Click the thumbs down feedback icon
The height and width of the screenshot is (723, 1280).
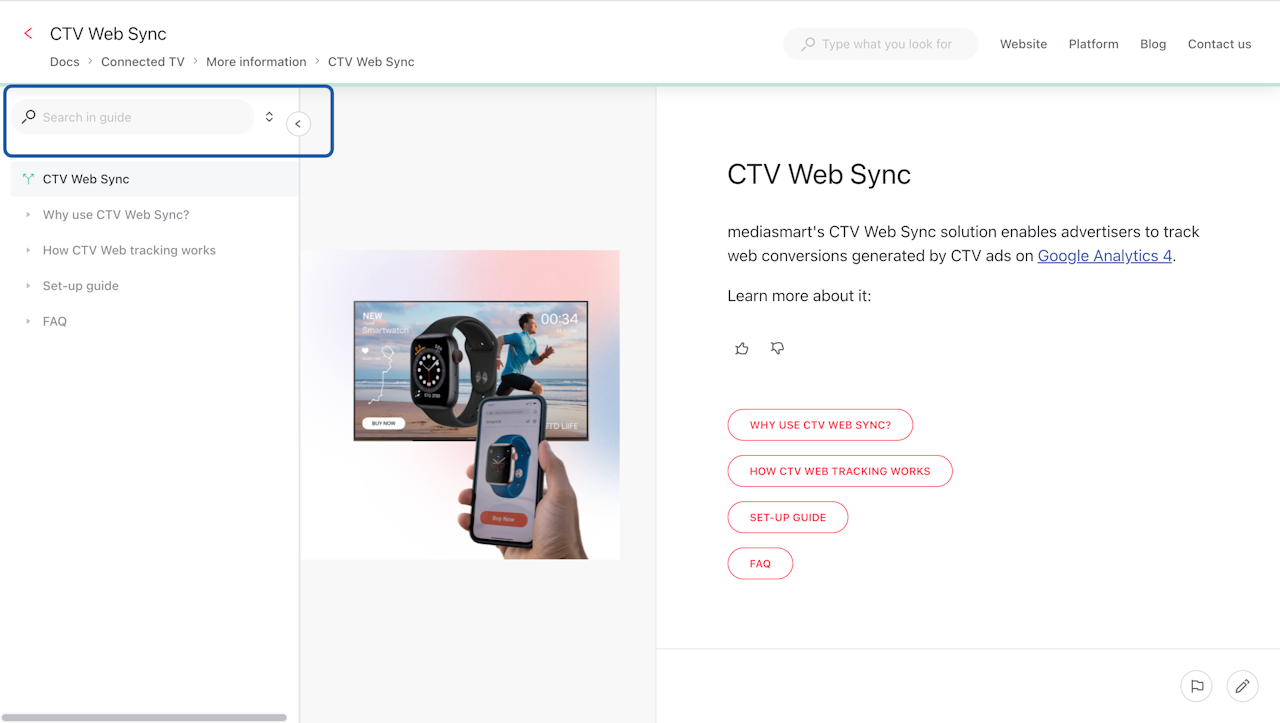(777, 348)
